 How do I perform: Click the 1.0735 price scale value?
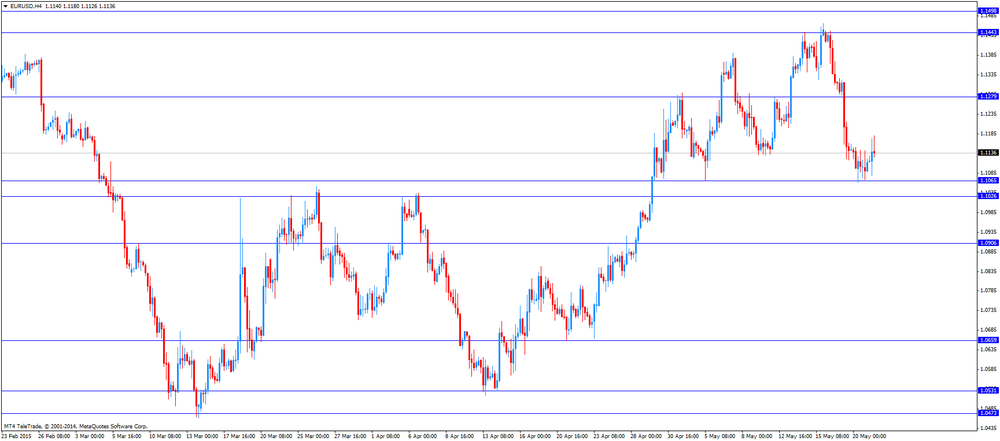point(989,310)
